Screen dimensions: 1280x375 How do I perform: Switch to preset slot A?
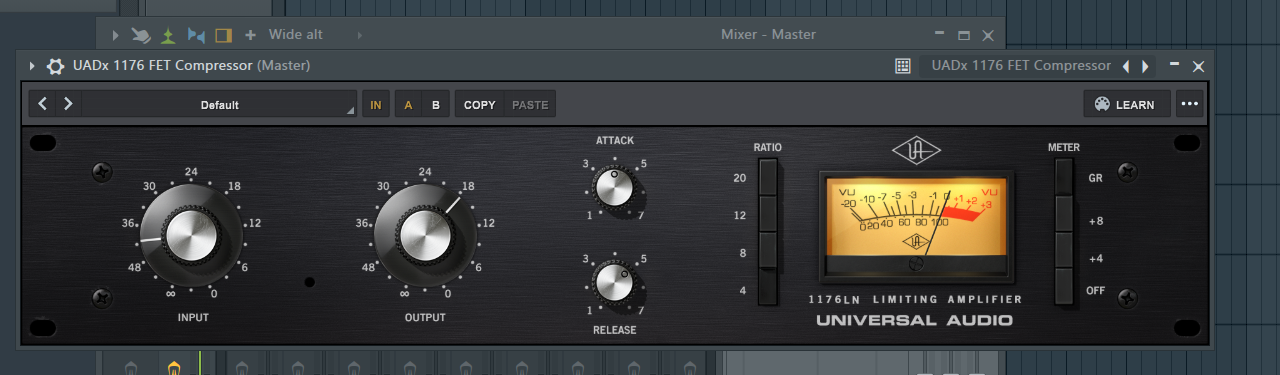coord(408,104)
